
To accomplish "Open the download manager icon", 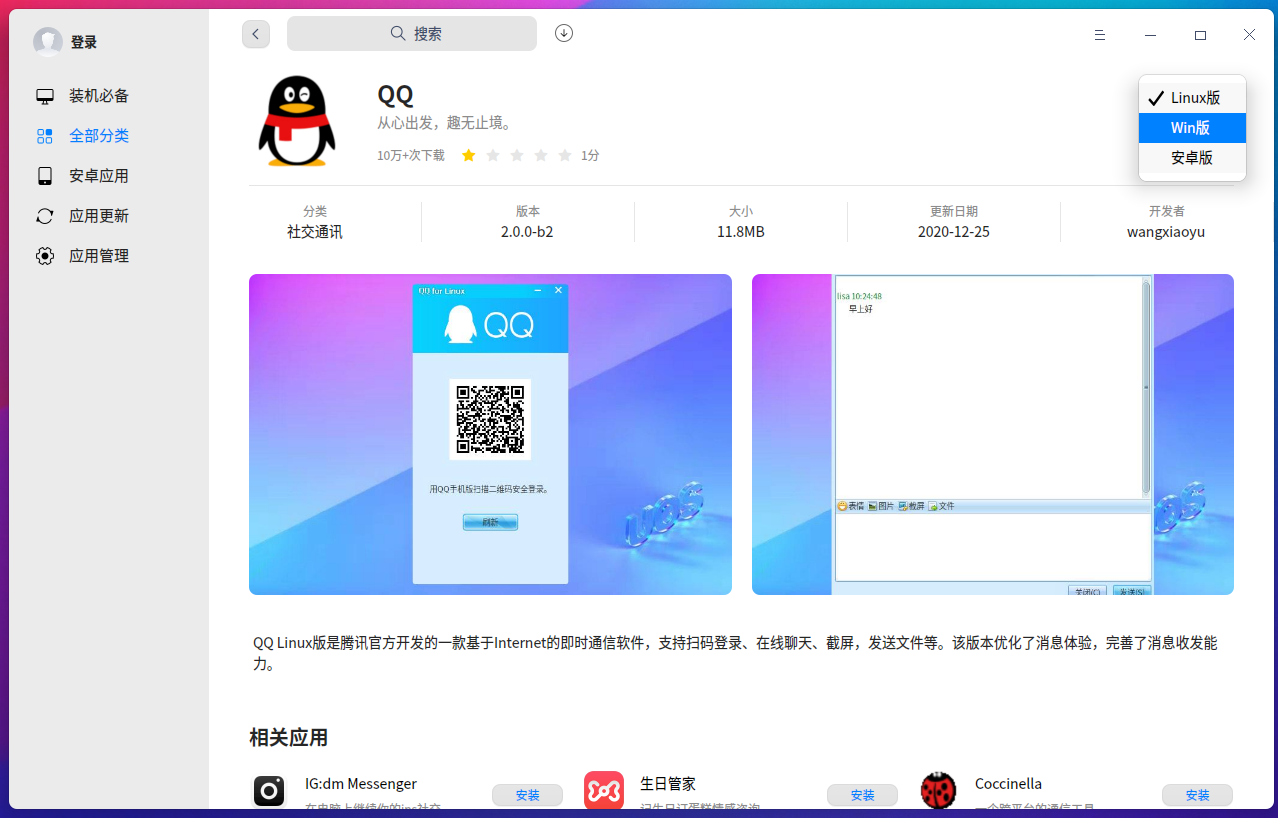I will 564,33.
